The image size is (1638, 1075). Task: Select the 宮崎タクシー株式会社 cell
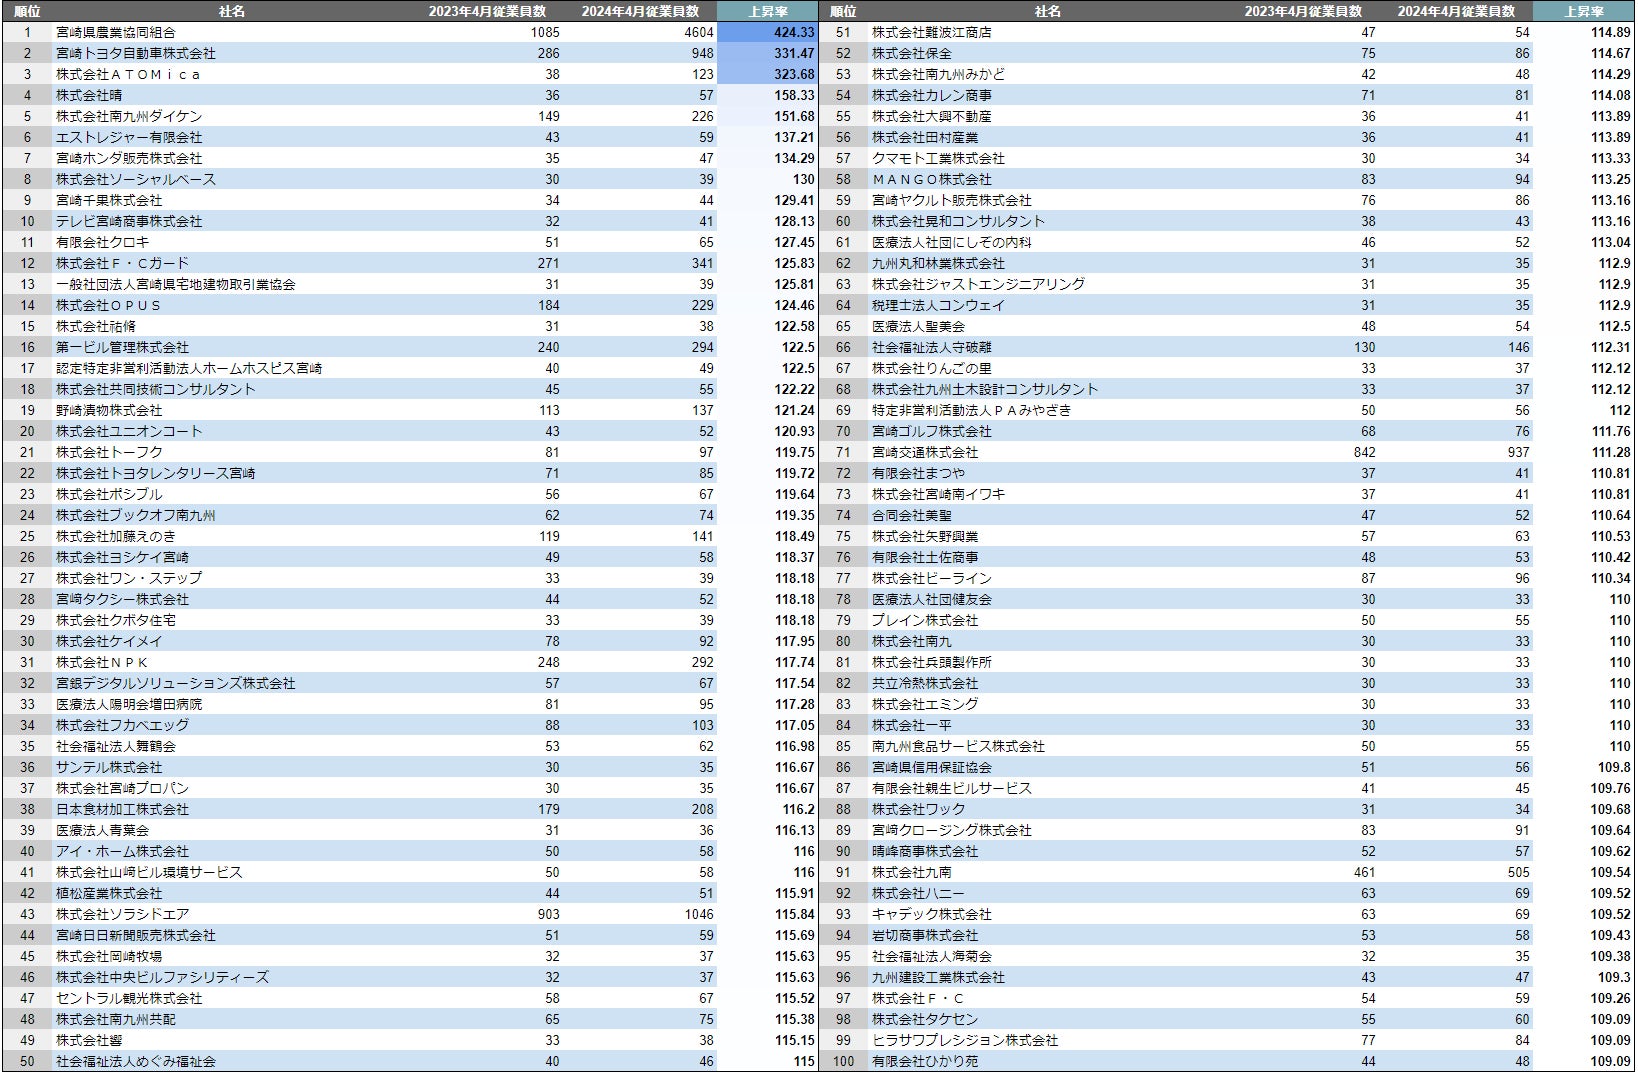(x=122, y=599)
